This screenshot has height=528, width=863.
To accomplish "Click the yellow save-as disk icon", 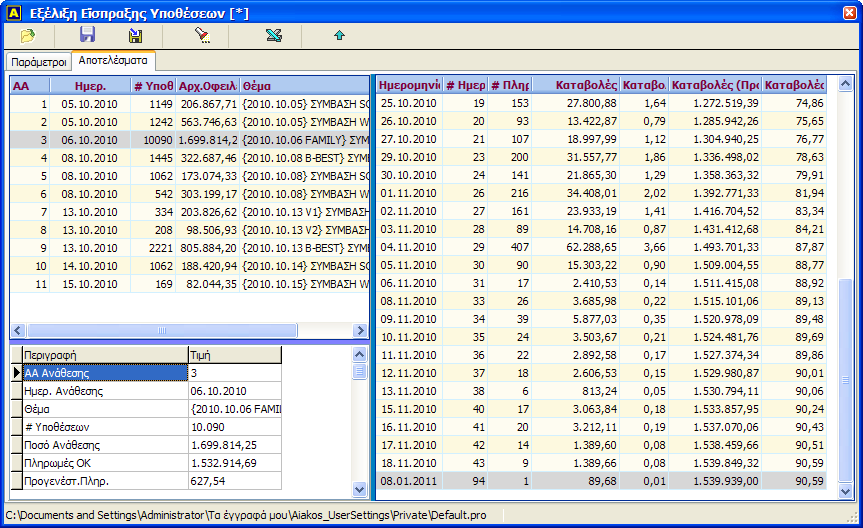I will [135, 36].
